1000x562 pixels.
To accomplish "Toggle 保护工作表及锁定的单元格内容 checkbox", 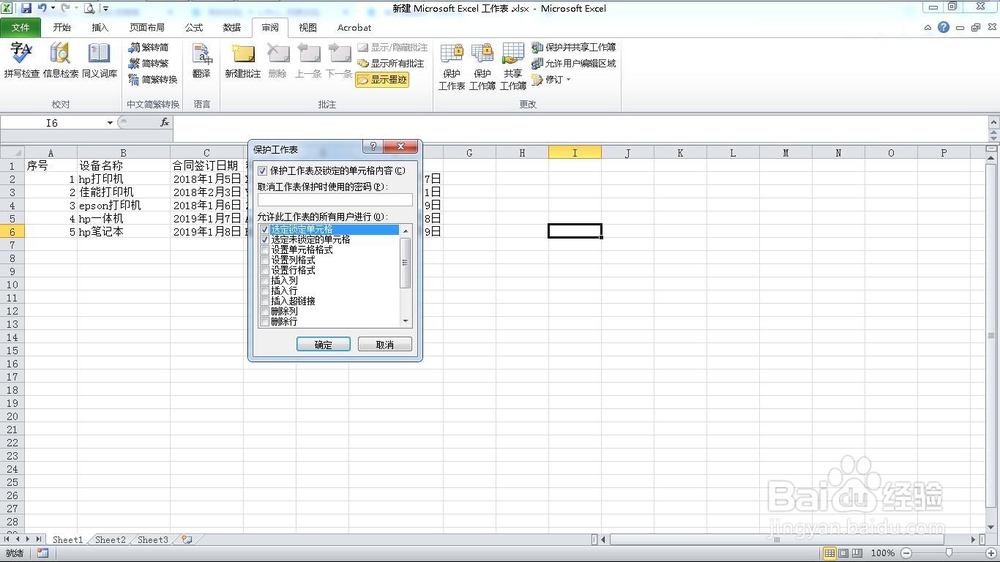I will 263,171.
